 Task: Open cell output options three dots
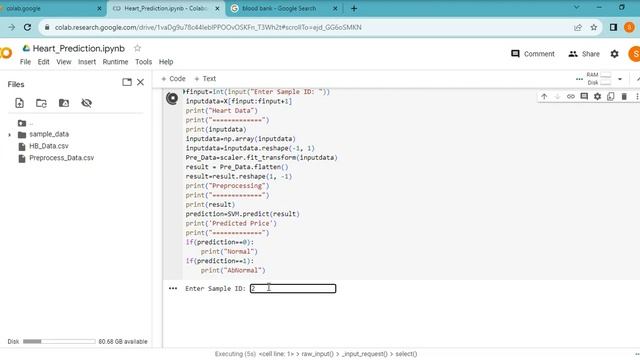click(173, 288)
